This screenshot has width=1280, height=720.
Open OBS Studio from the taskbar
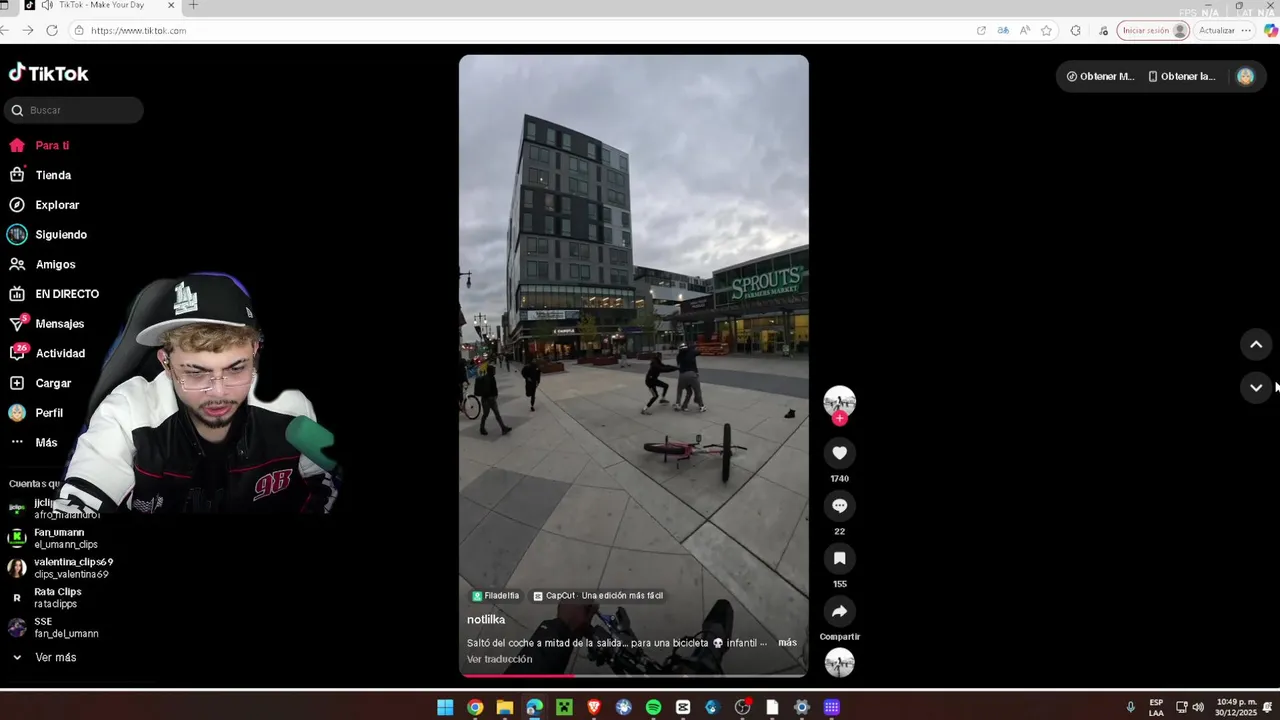pos(742,708)
